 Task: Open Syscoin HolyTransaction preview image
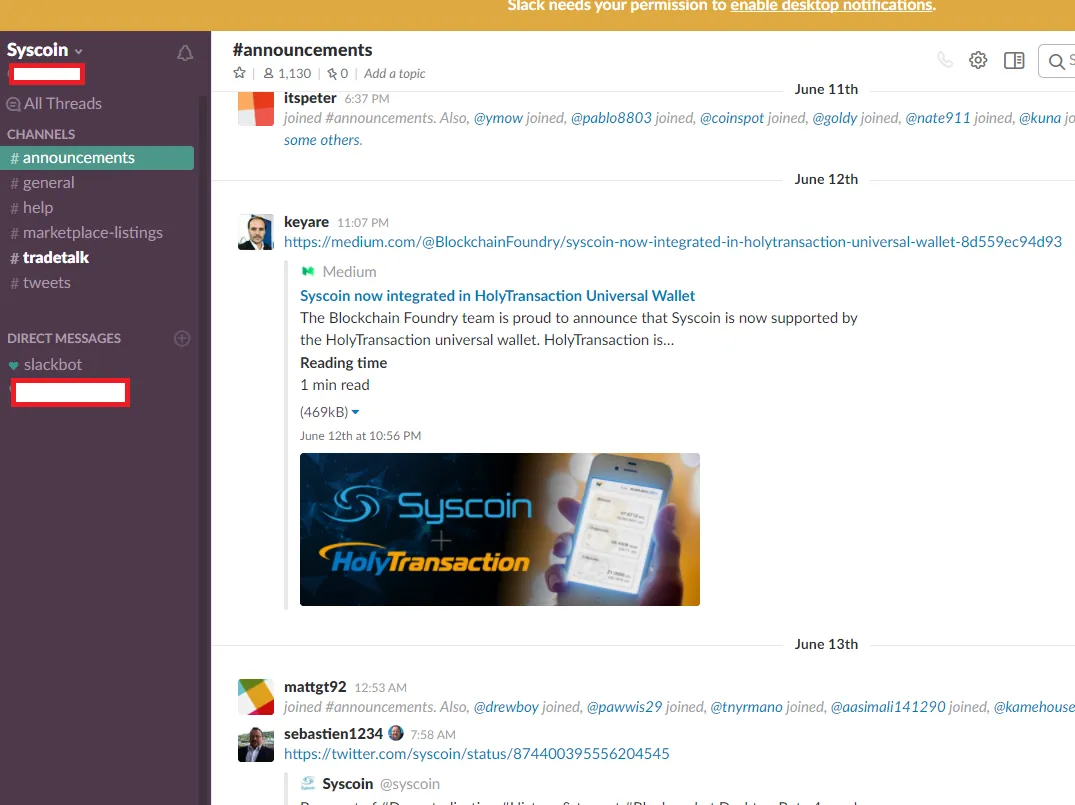(x=500, y=529)
